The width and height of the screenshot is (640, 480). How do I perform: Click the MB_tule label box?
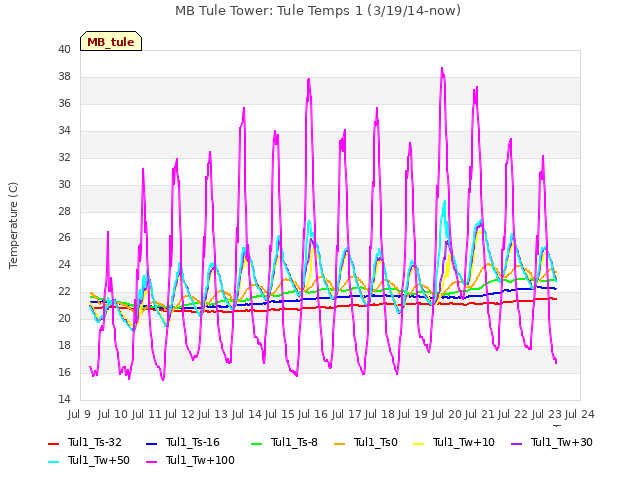[x=111, y=41]
